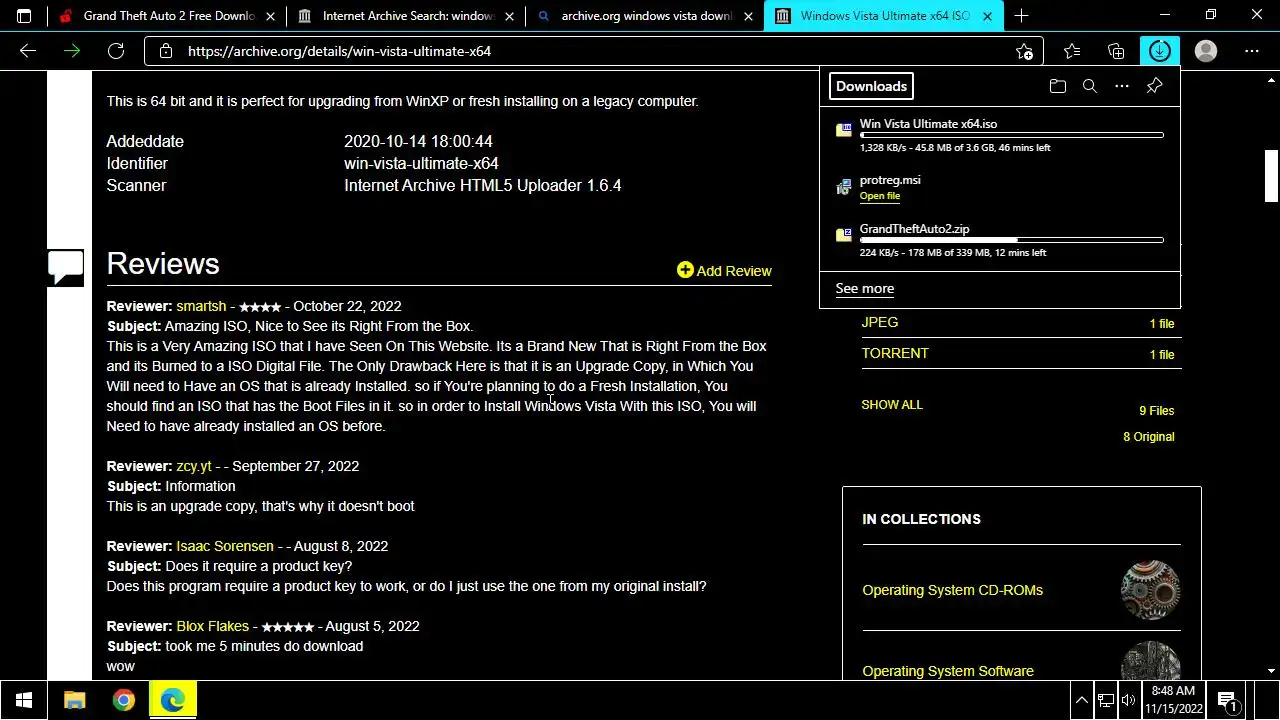Image resolution: width=1280 pixels, height=720 pixels.
Task: Click the protreg.msi file icon
Action: 844,185
